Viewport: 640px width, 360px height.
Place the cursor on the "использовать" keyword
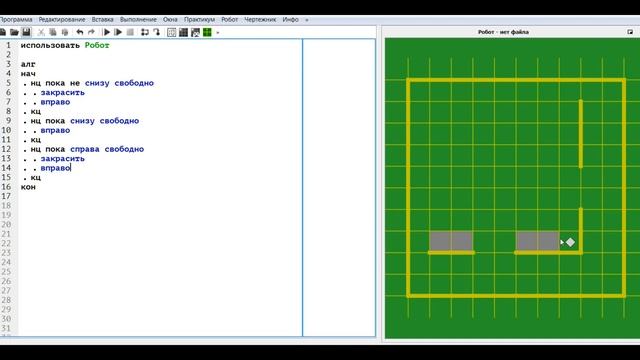[50, 45]
